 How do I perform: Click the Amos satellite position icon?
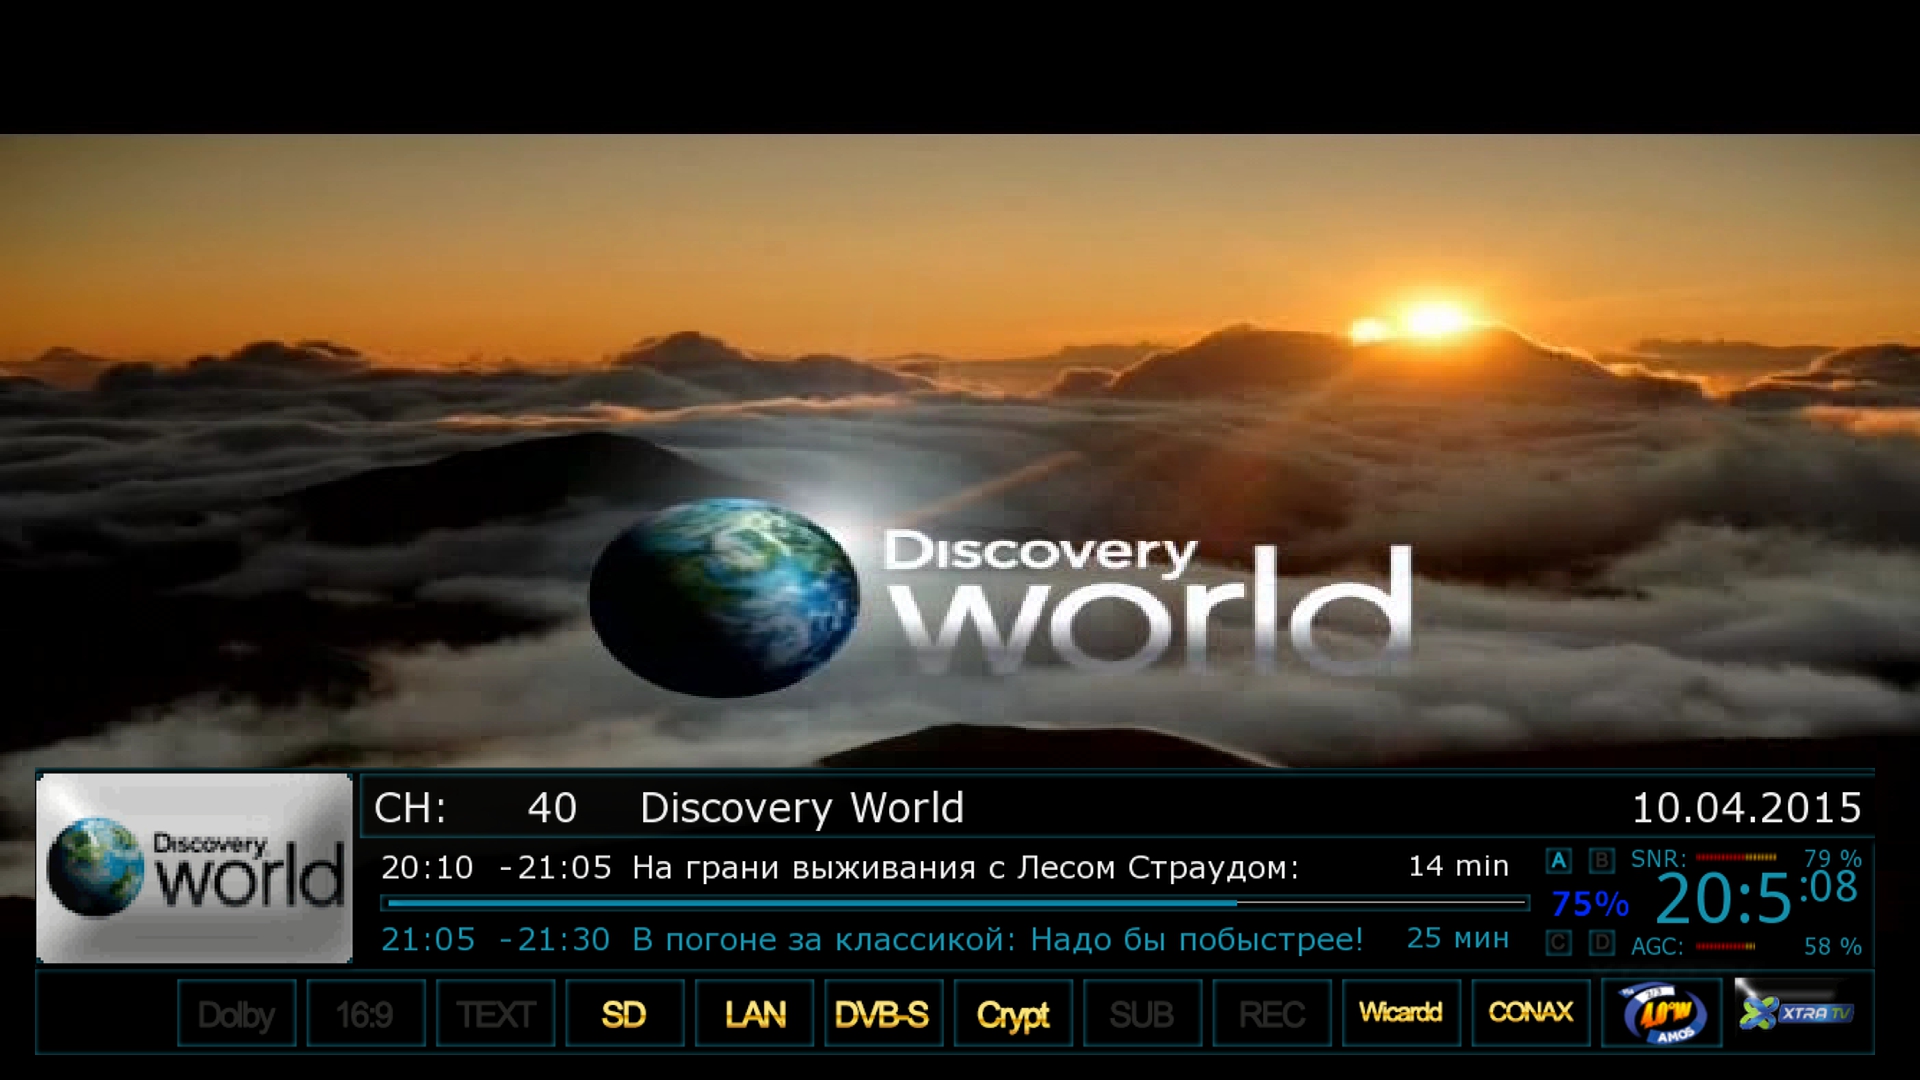click(x=1663, y=1014)
